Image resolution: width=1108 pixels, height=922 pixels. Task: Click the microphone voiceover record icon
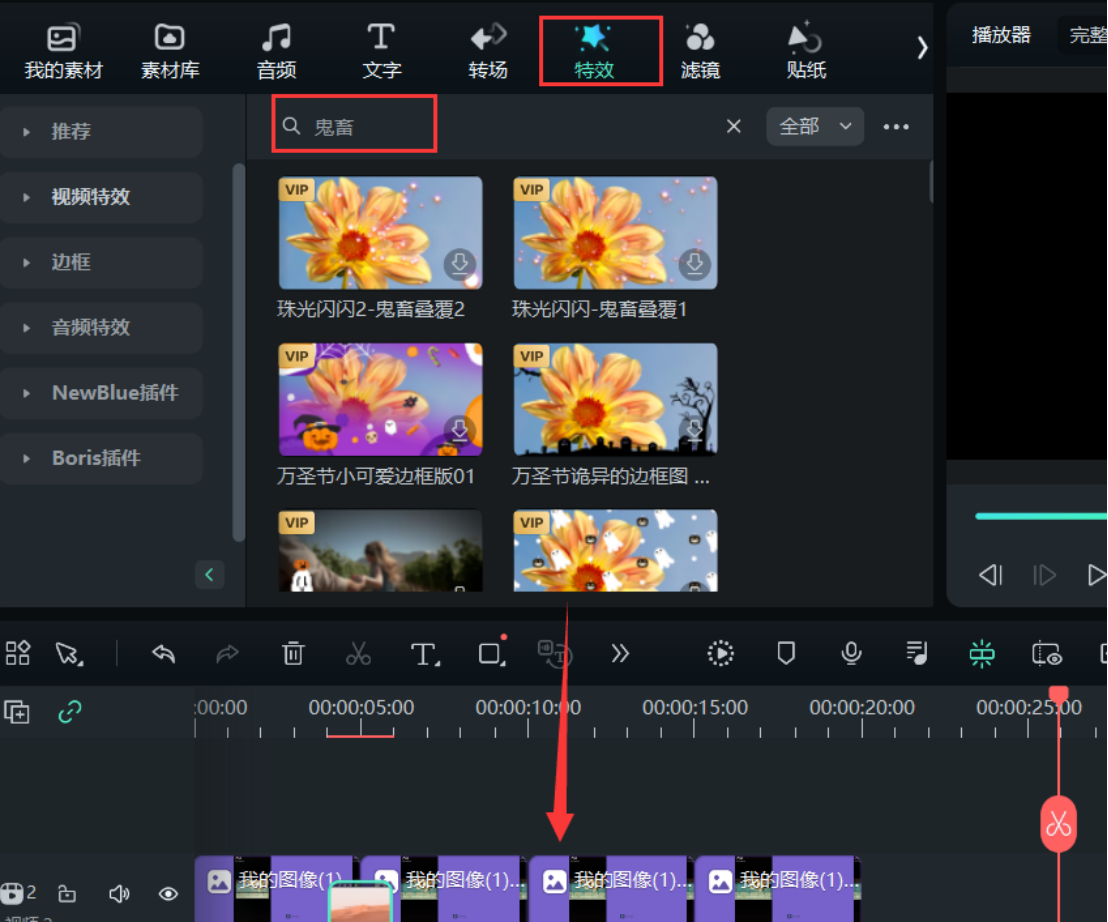click(x=851, y=654)
